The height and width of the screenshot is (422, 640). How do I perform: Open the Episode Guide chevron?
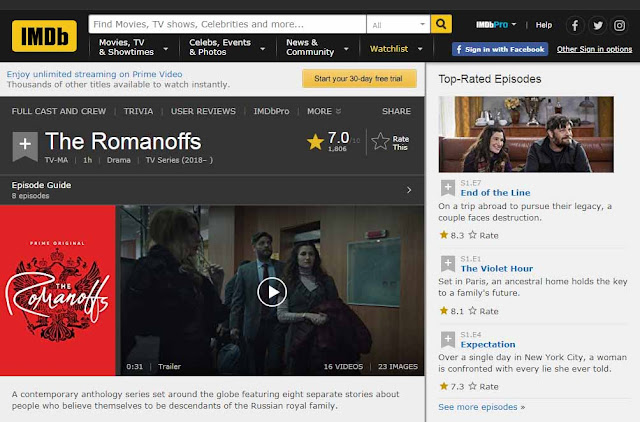[409, 190]
